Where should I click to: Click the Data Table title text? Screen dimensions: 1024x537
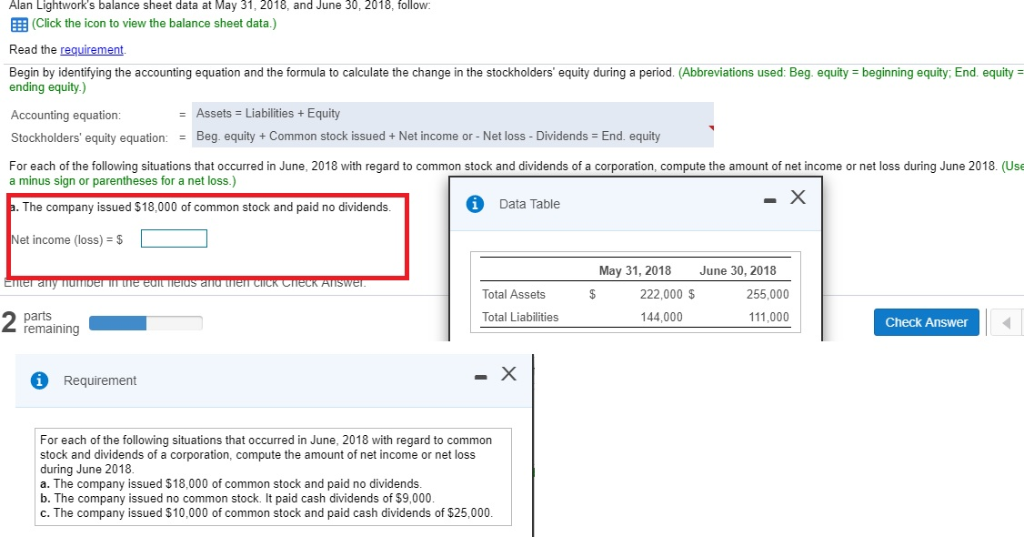[x=529, y=204]
